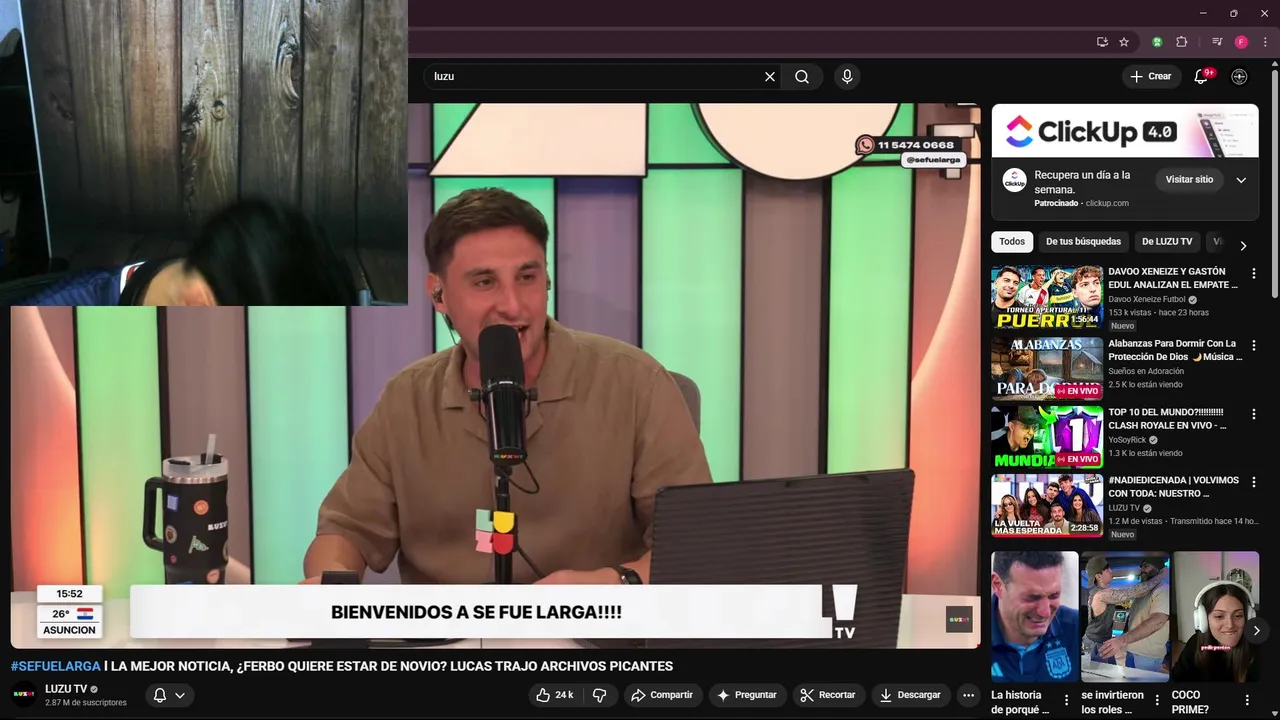The width and height of the screenshot is (1280, 720).
Task: Start voice search with microphone icon
Action: coord(847,76)
